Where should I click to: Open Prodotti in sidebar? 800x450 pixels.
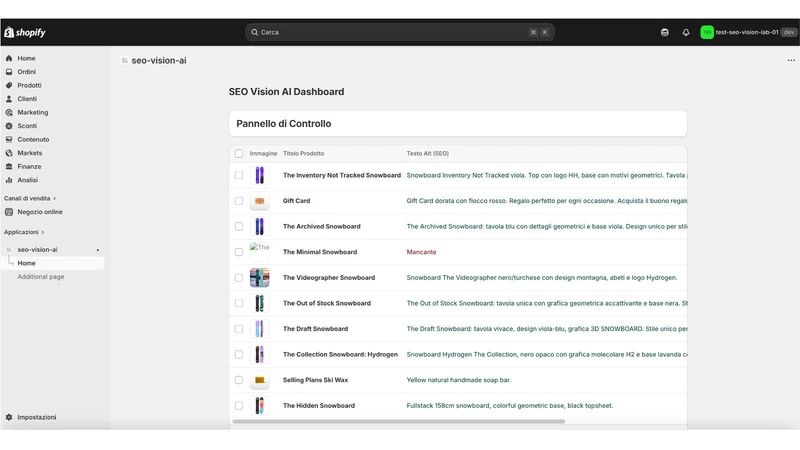(x=29, y=85)
